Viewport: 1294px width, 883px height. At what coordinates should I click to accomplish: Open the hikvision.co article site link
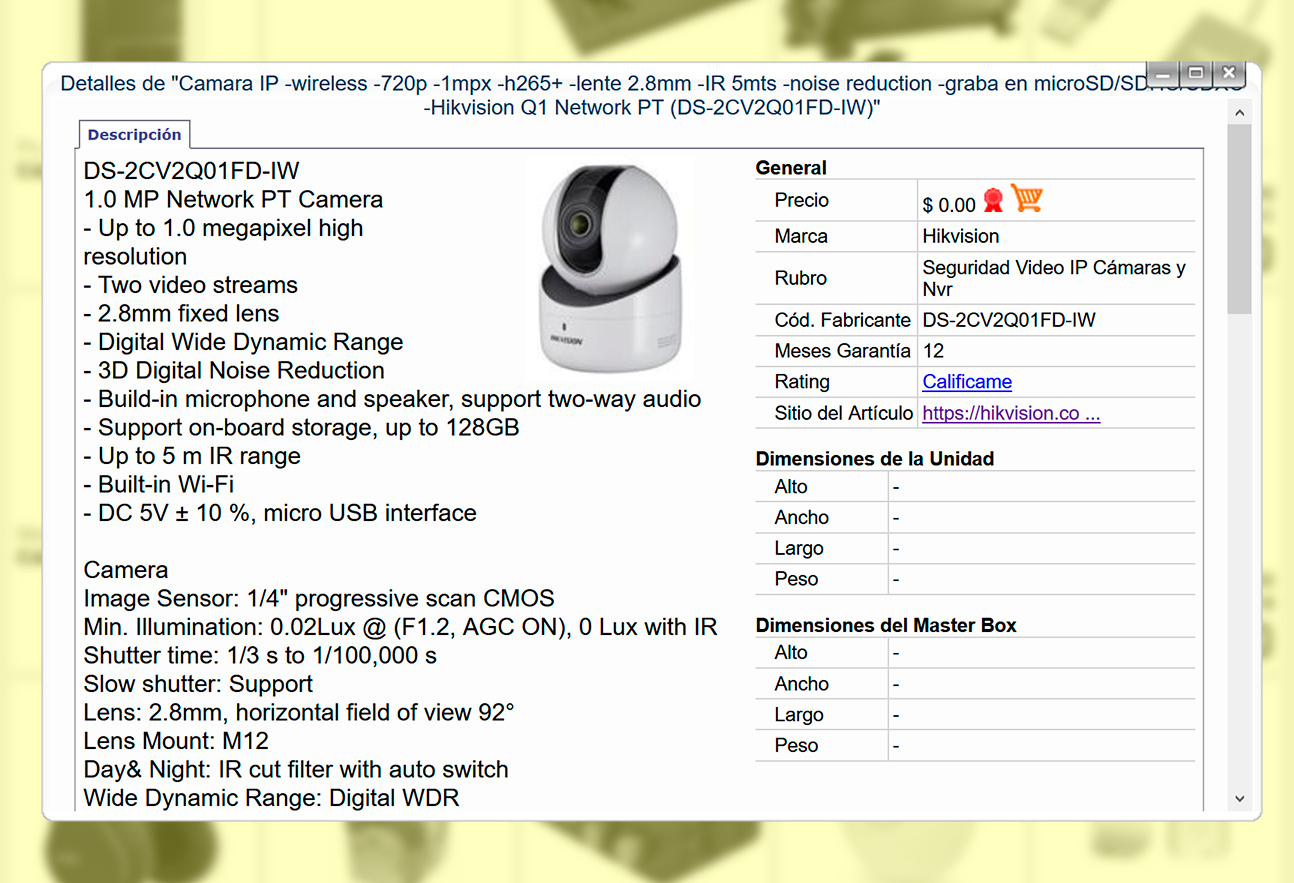(1010, 413)
